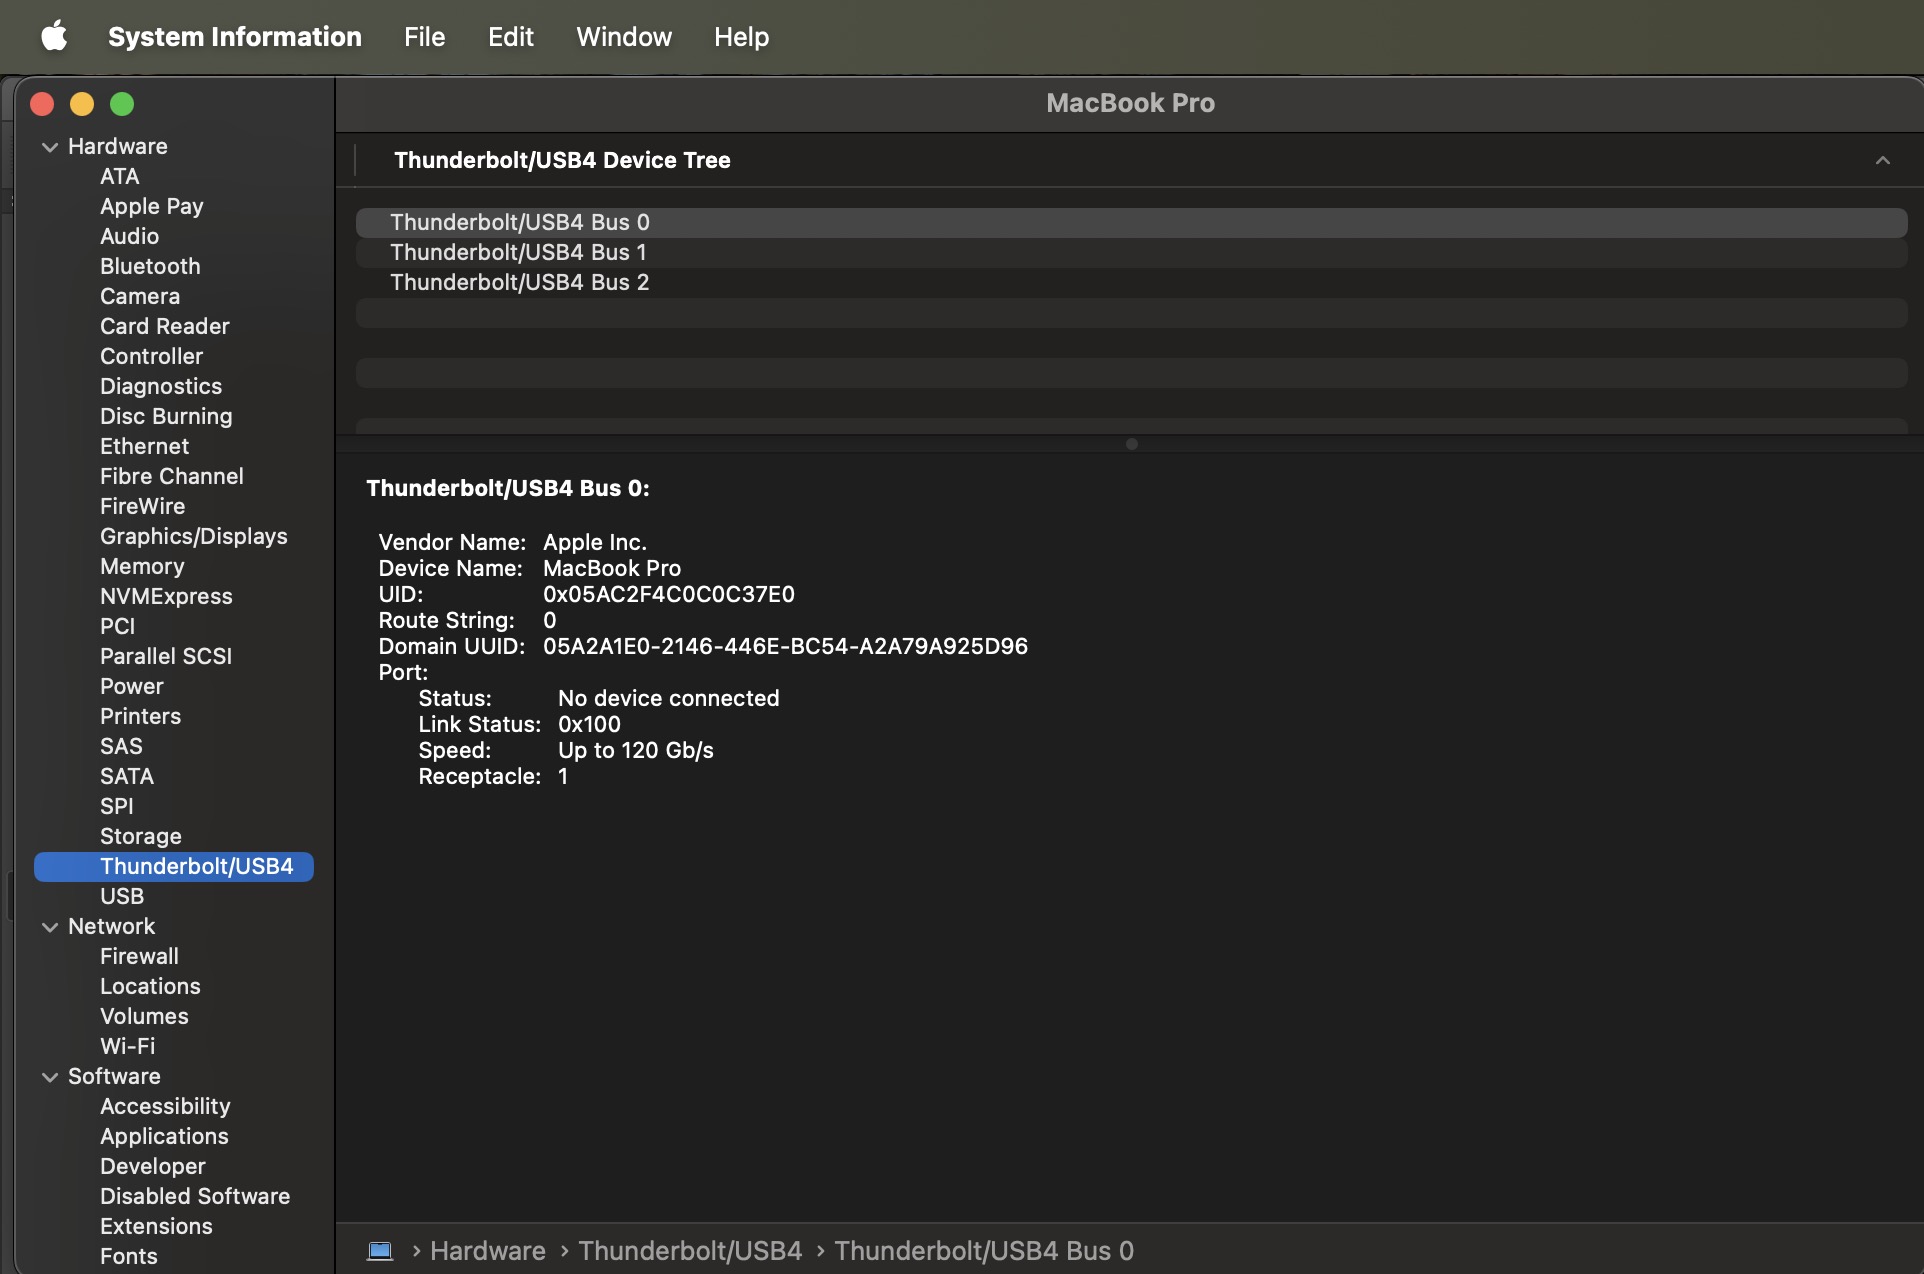Click the green zoom window button
This screenshot has width=1924, height=1274.
point(122,104)
